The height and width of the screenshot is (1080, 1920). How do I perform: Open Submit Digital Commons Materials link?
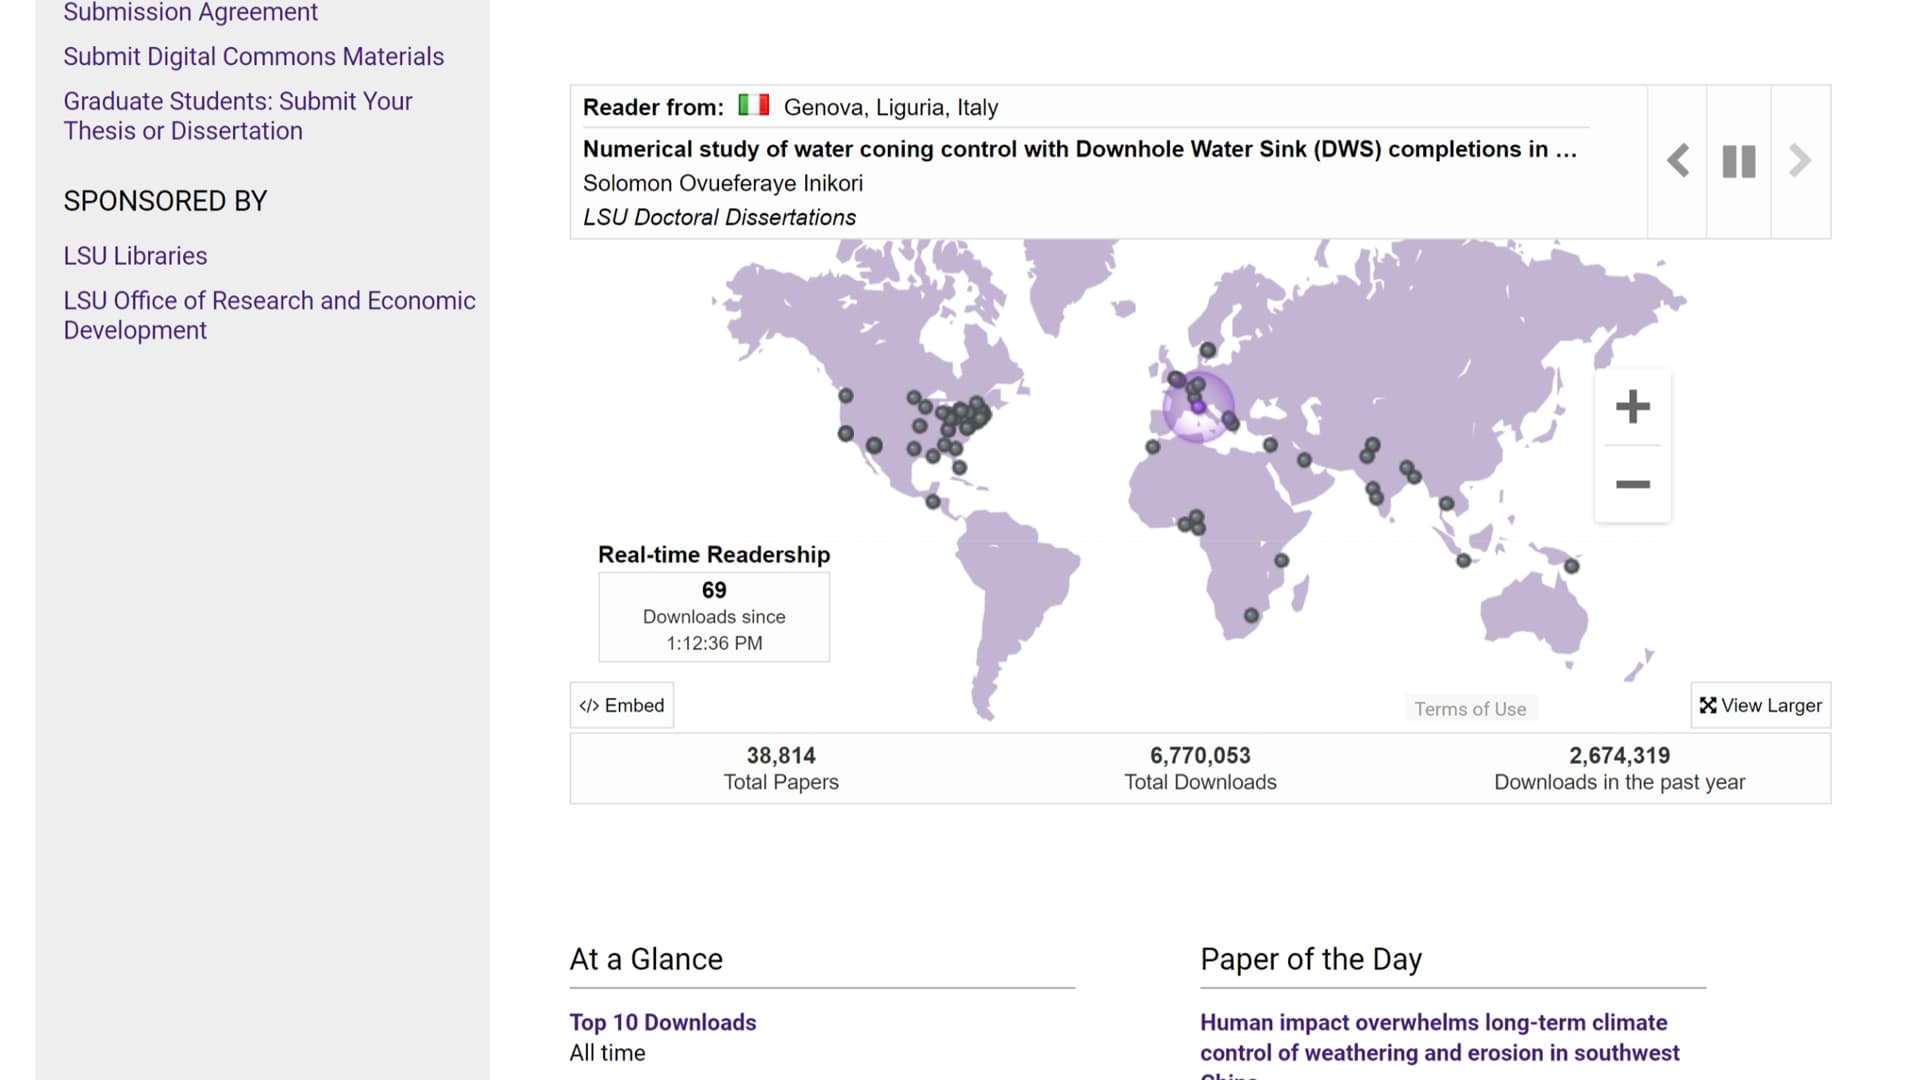[x=253, y=57]
